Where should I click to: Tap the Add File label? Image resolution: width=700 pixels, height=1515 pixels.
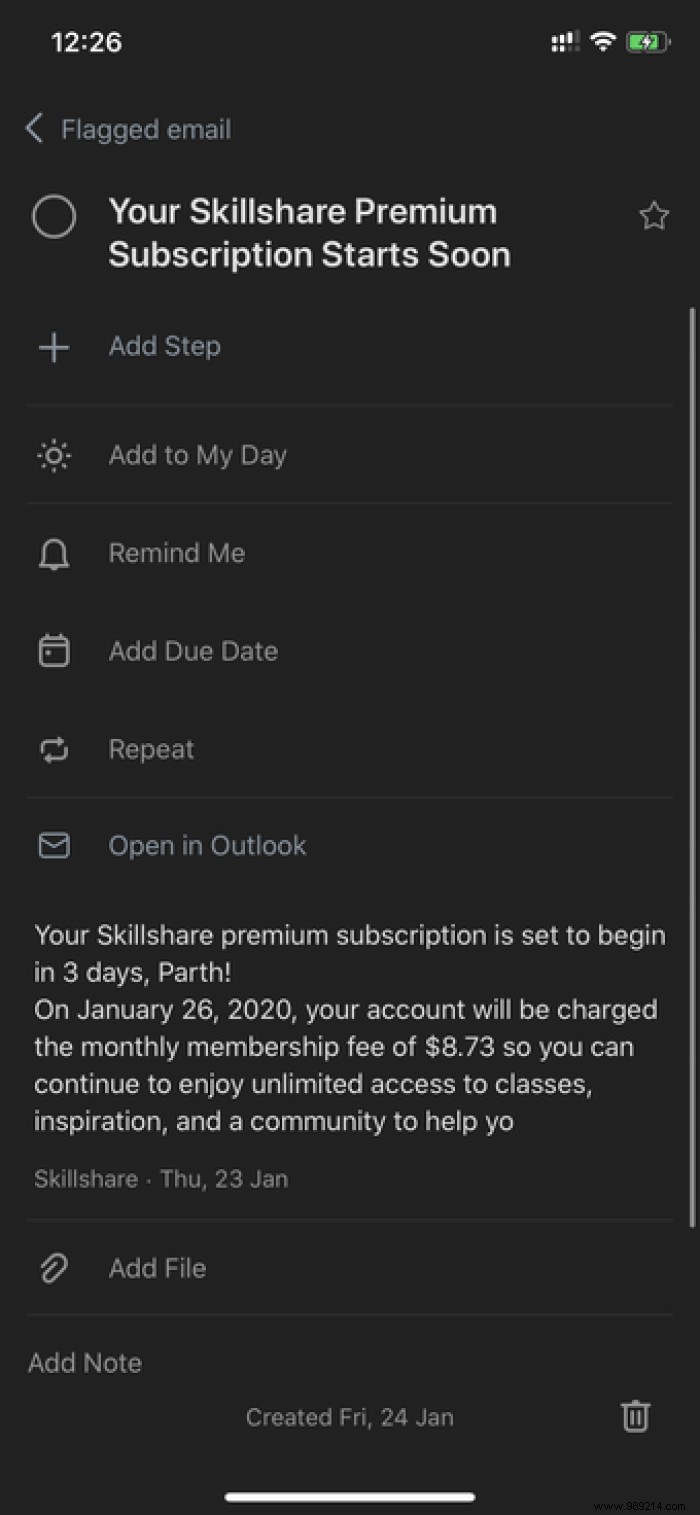(157, 1268)
